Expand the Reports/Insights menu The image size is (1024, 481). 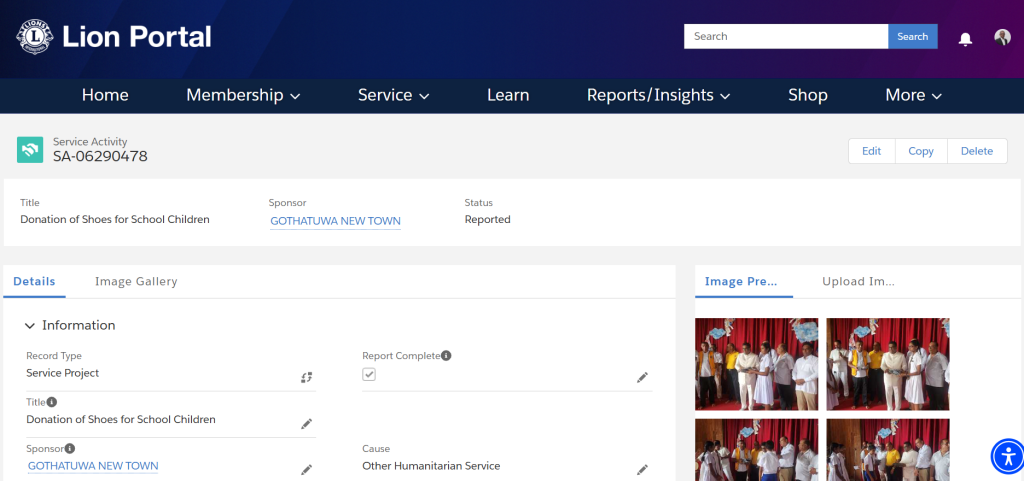point(658,95)
